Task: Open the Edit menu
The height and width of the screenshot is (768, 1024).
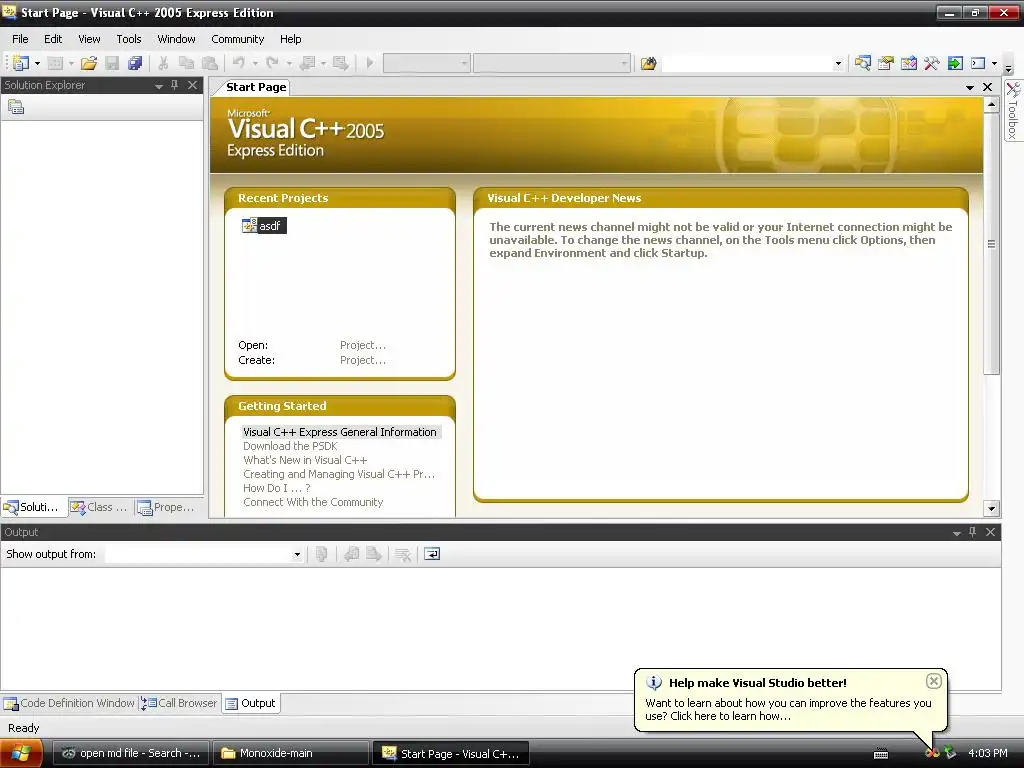Action: point(53,39)
